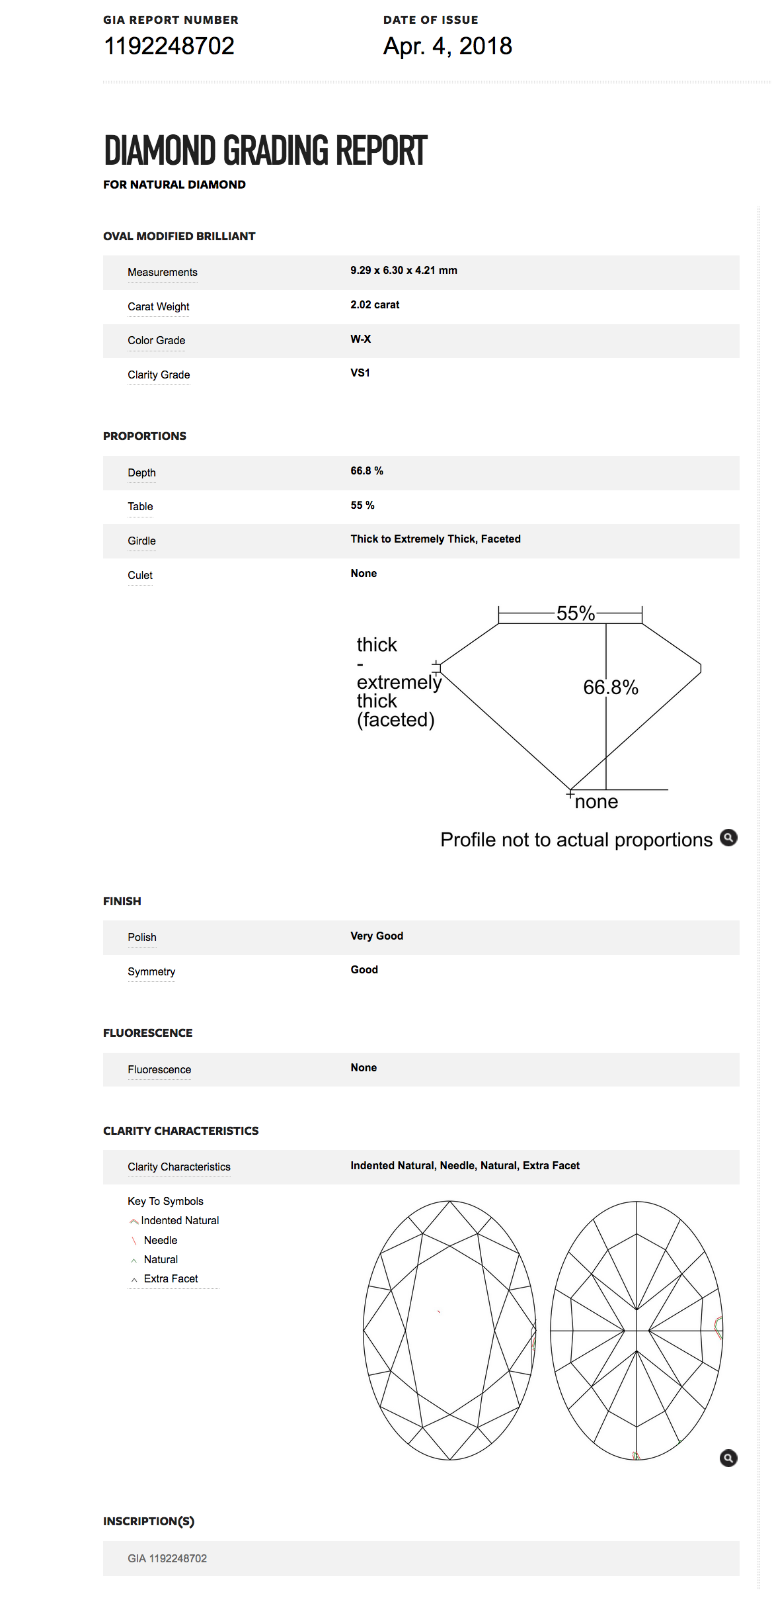Click magnifier icon below clarity plot diagrams
The image size is (772, 1600).
[729, 1458]
